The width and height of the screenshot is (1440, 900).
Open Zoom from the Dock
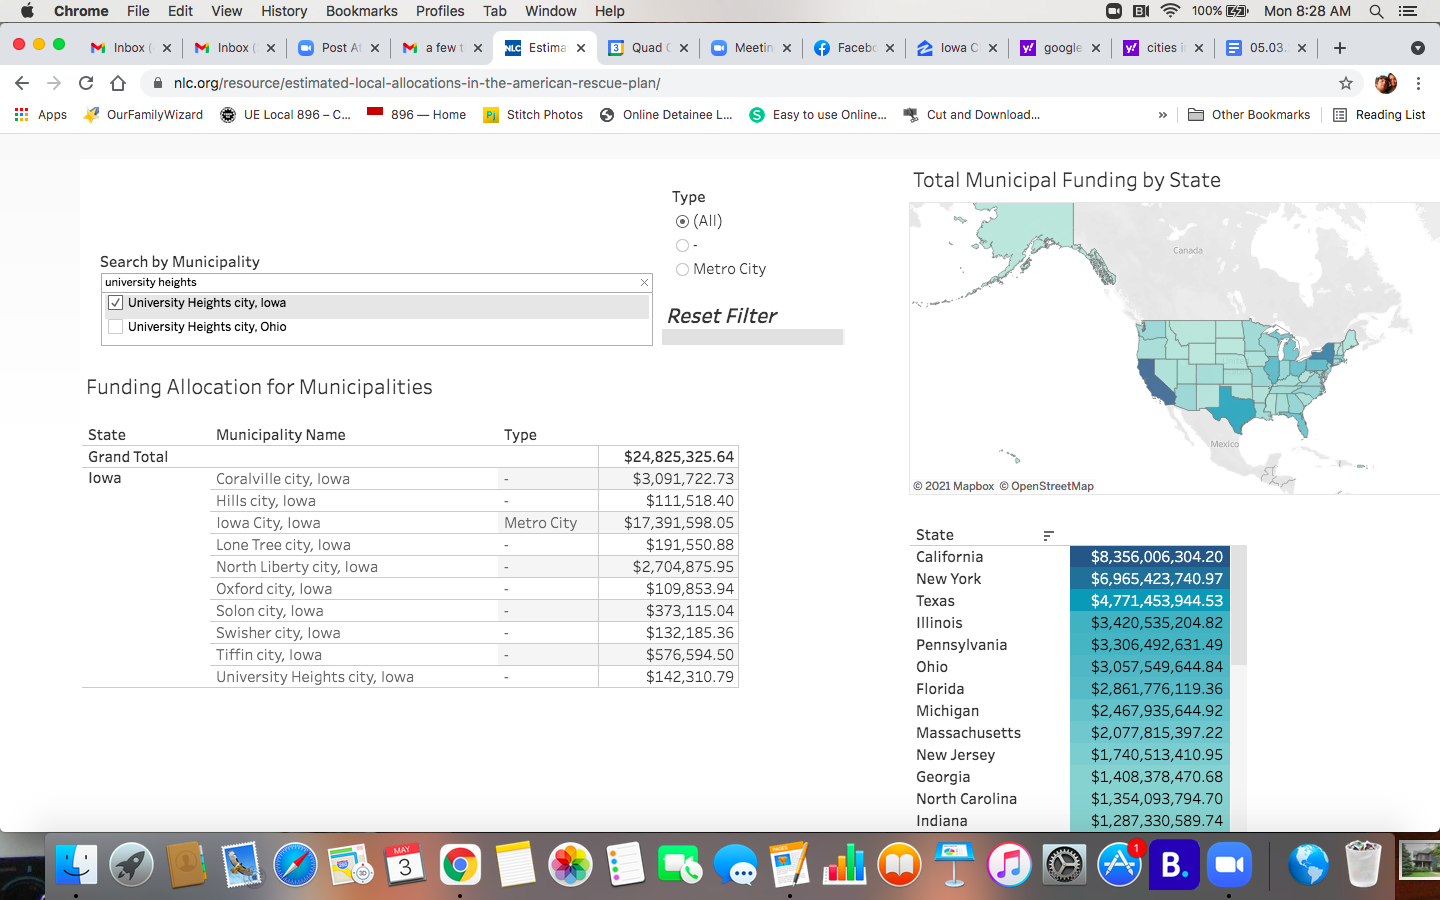pos(1229,865)
